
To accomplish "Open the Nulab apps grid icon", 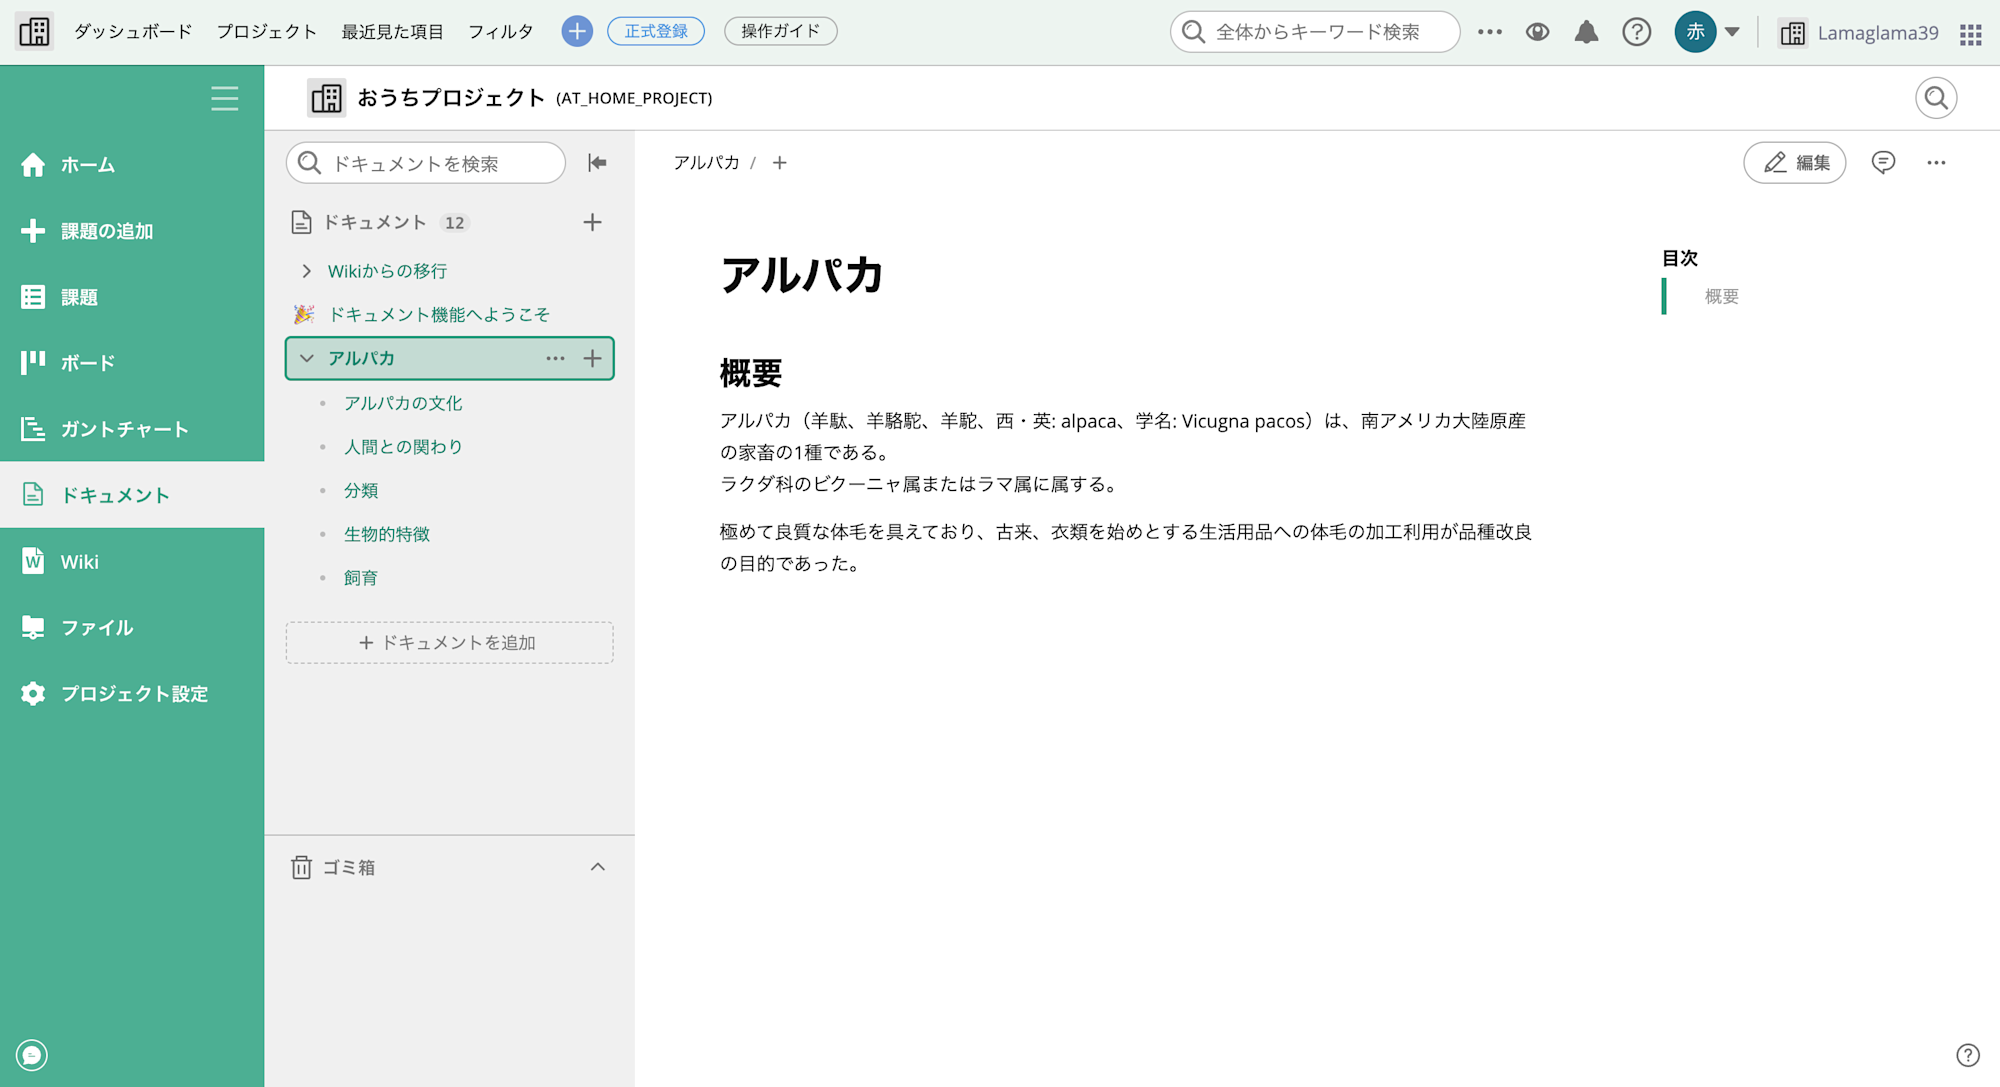I will coord(1969,33).
